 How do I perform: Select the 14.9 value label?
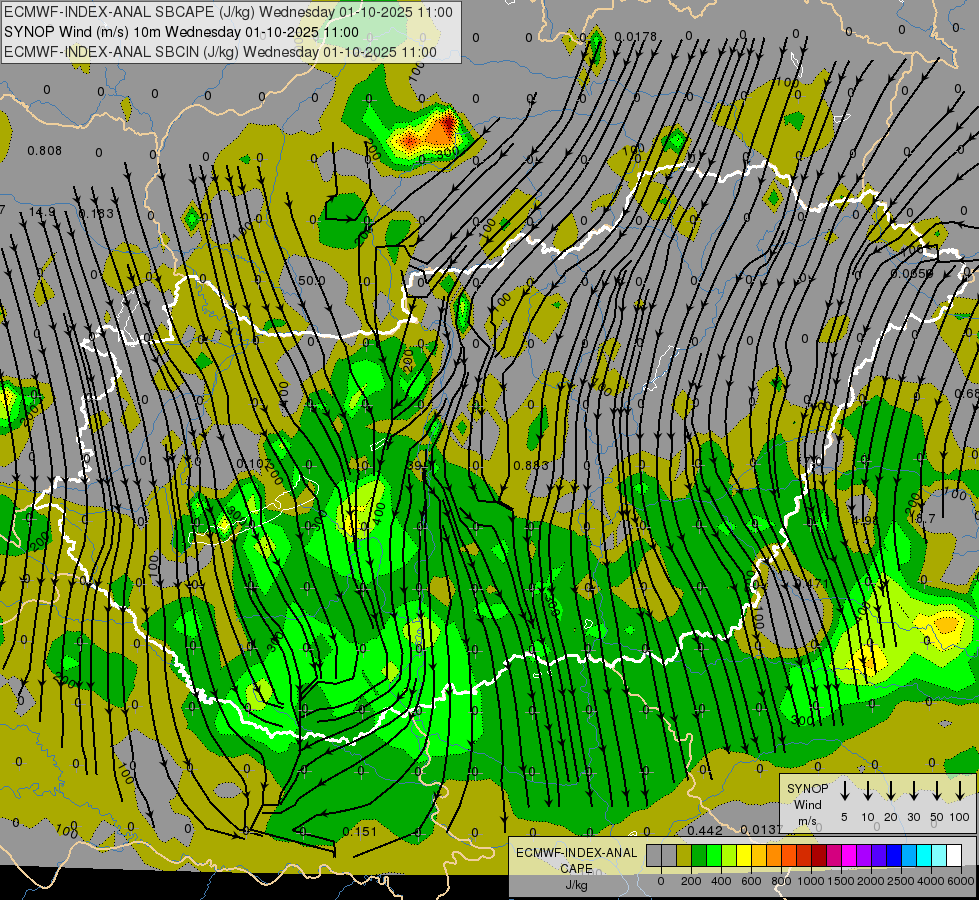click(x=42, y=212)
